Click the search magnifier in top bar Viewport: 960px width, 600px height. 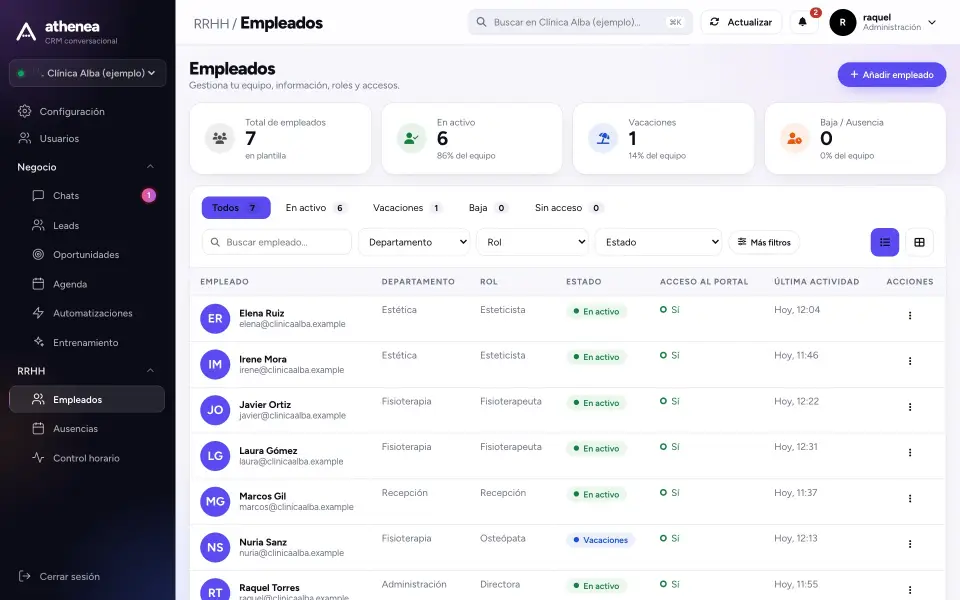point(481,22)
